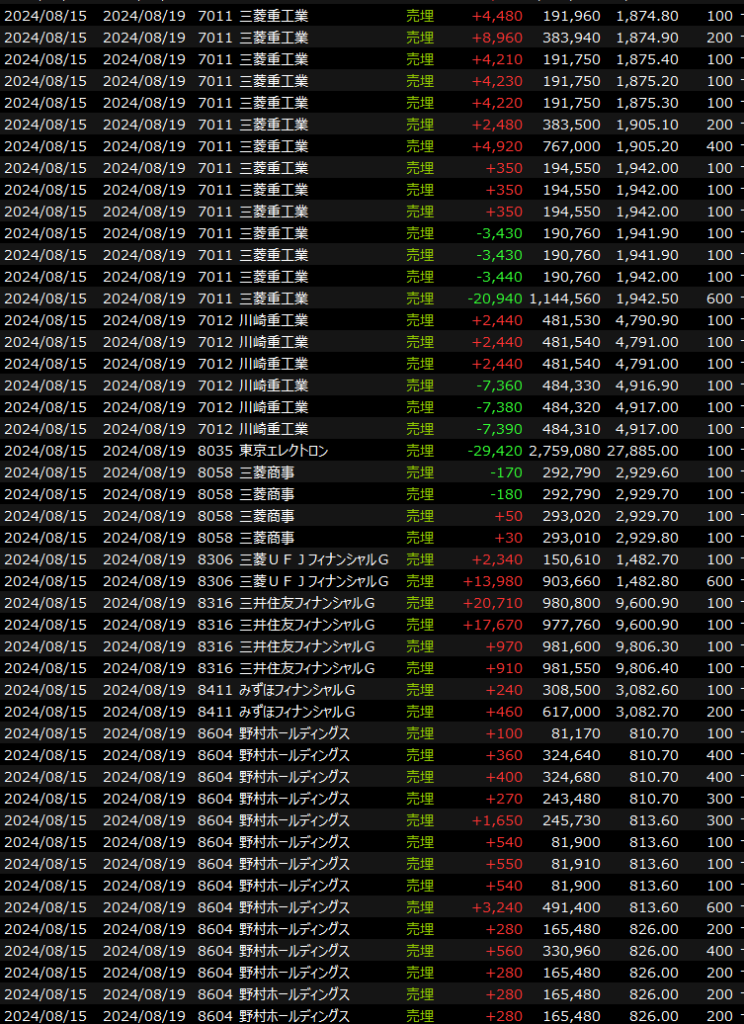Click the -29,420 loss value
This screenshot has width=744, height=1024.
pos(497,451)
